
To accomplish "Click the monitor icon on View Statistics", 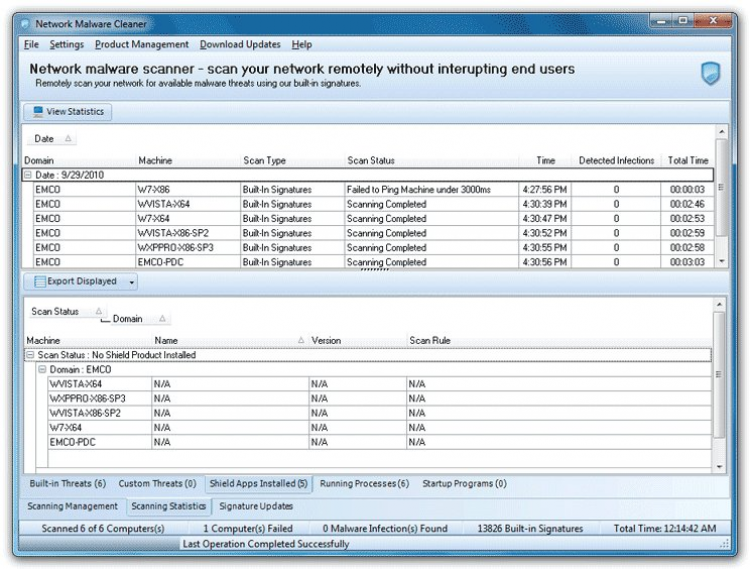I will [38, 112].
